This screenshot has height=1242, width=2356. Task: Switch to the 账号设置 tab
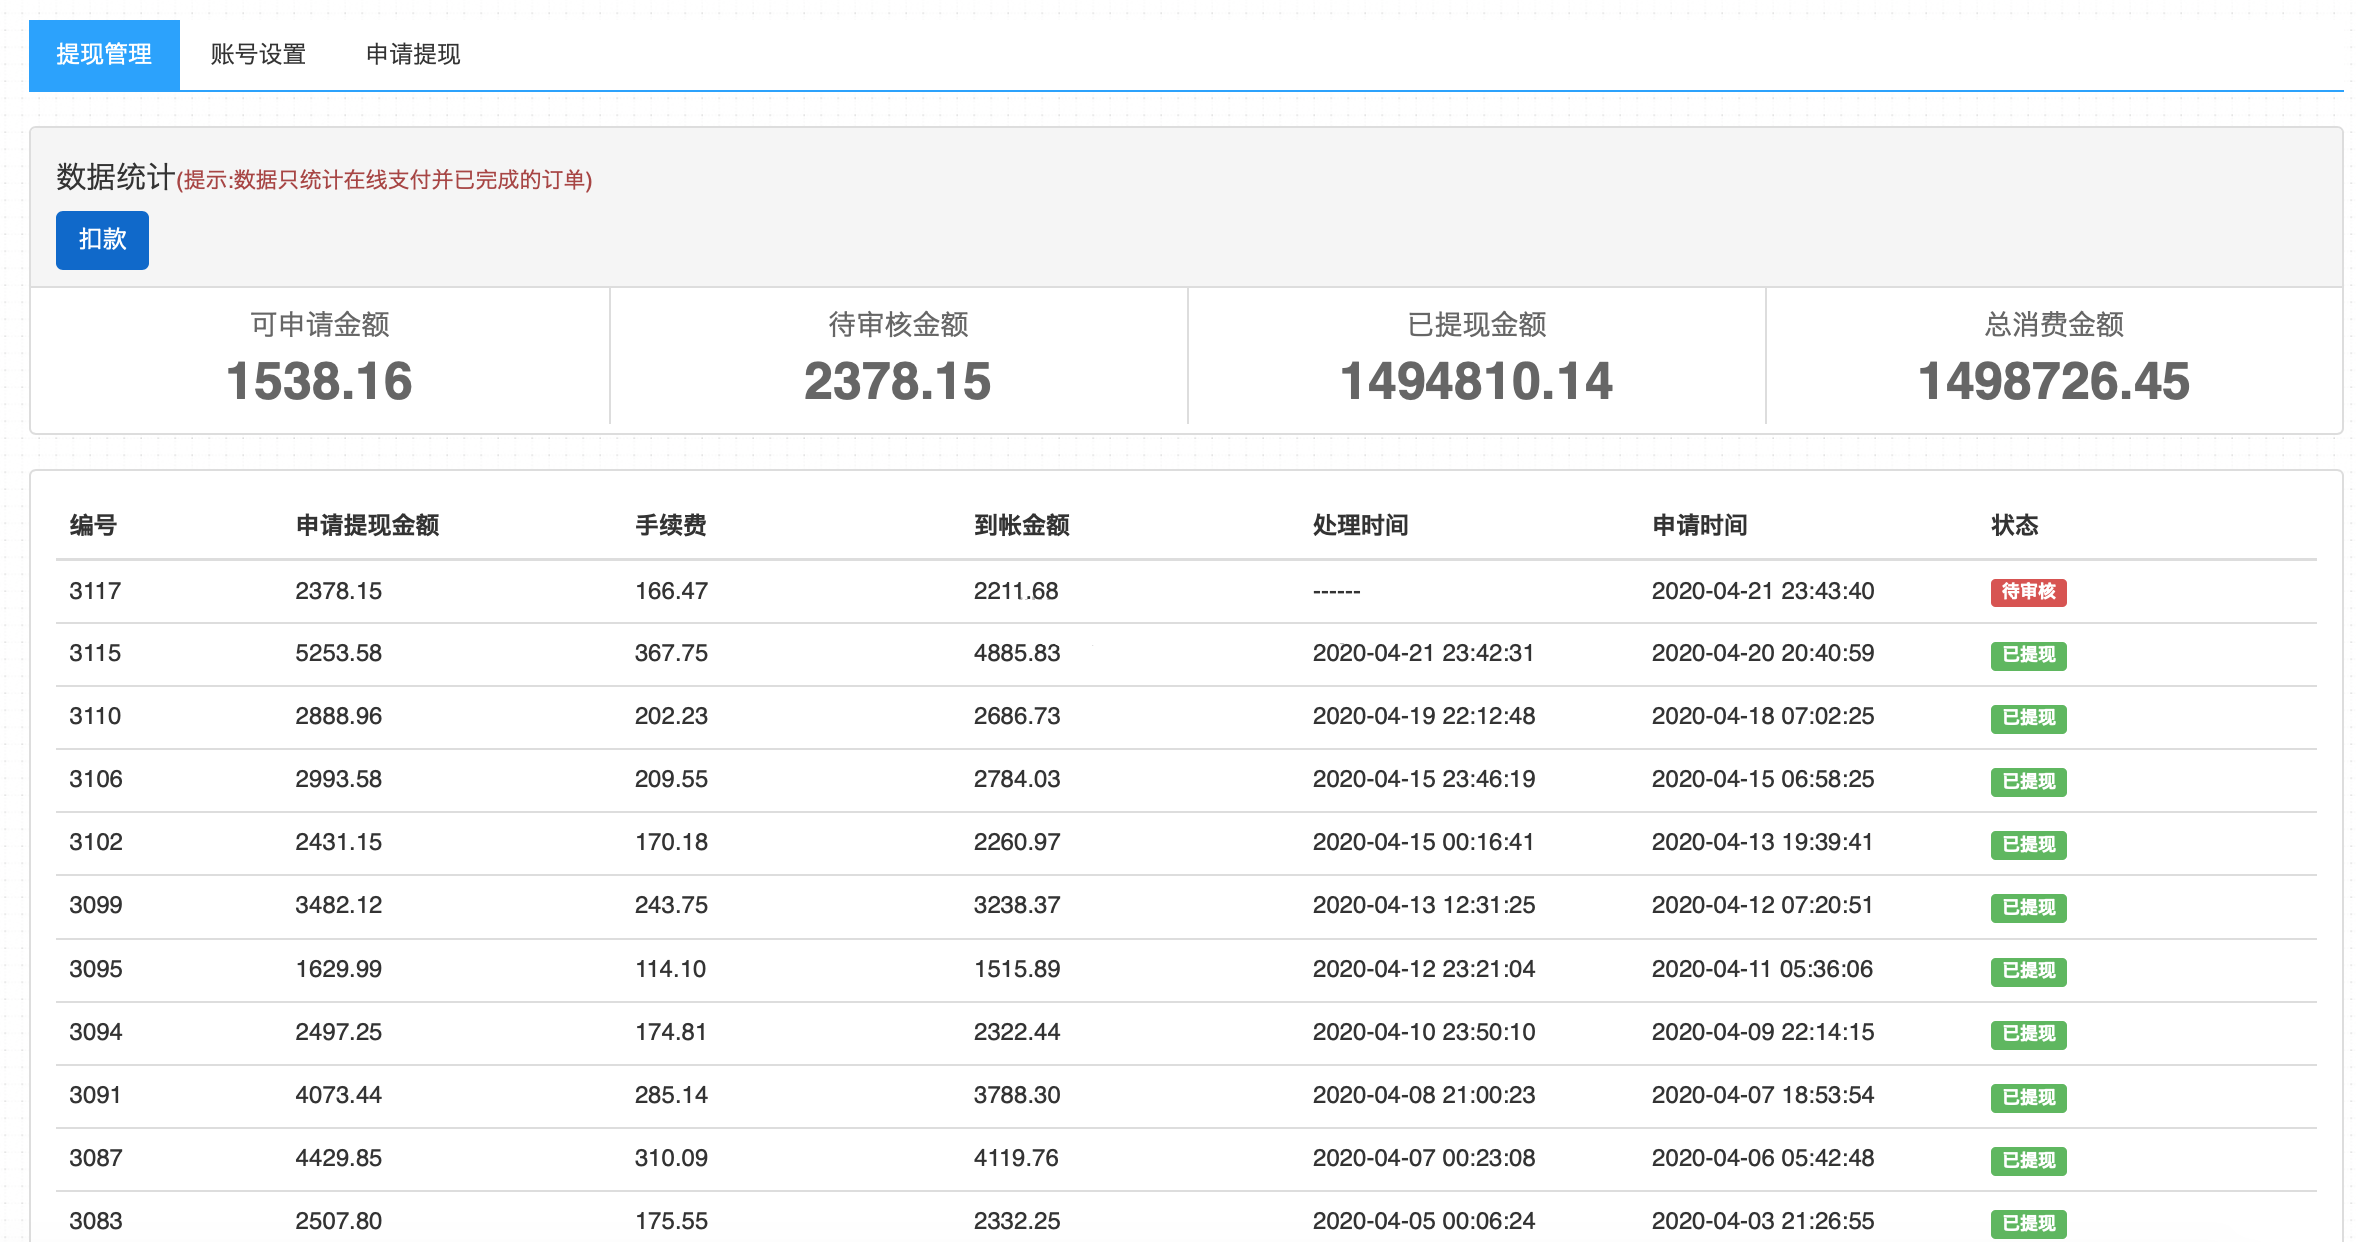[258, 54]
